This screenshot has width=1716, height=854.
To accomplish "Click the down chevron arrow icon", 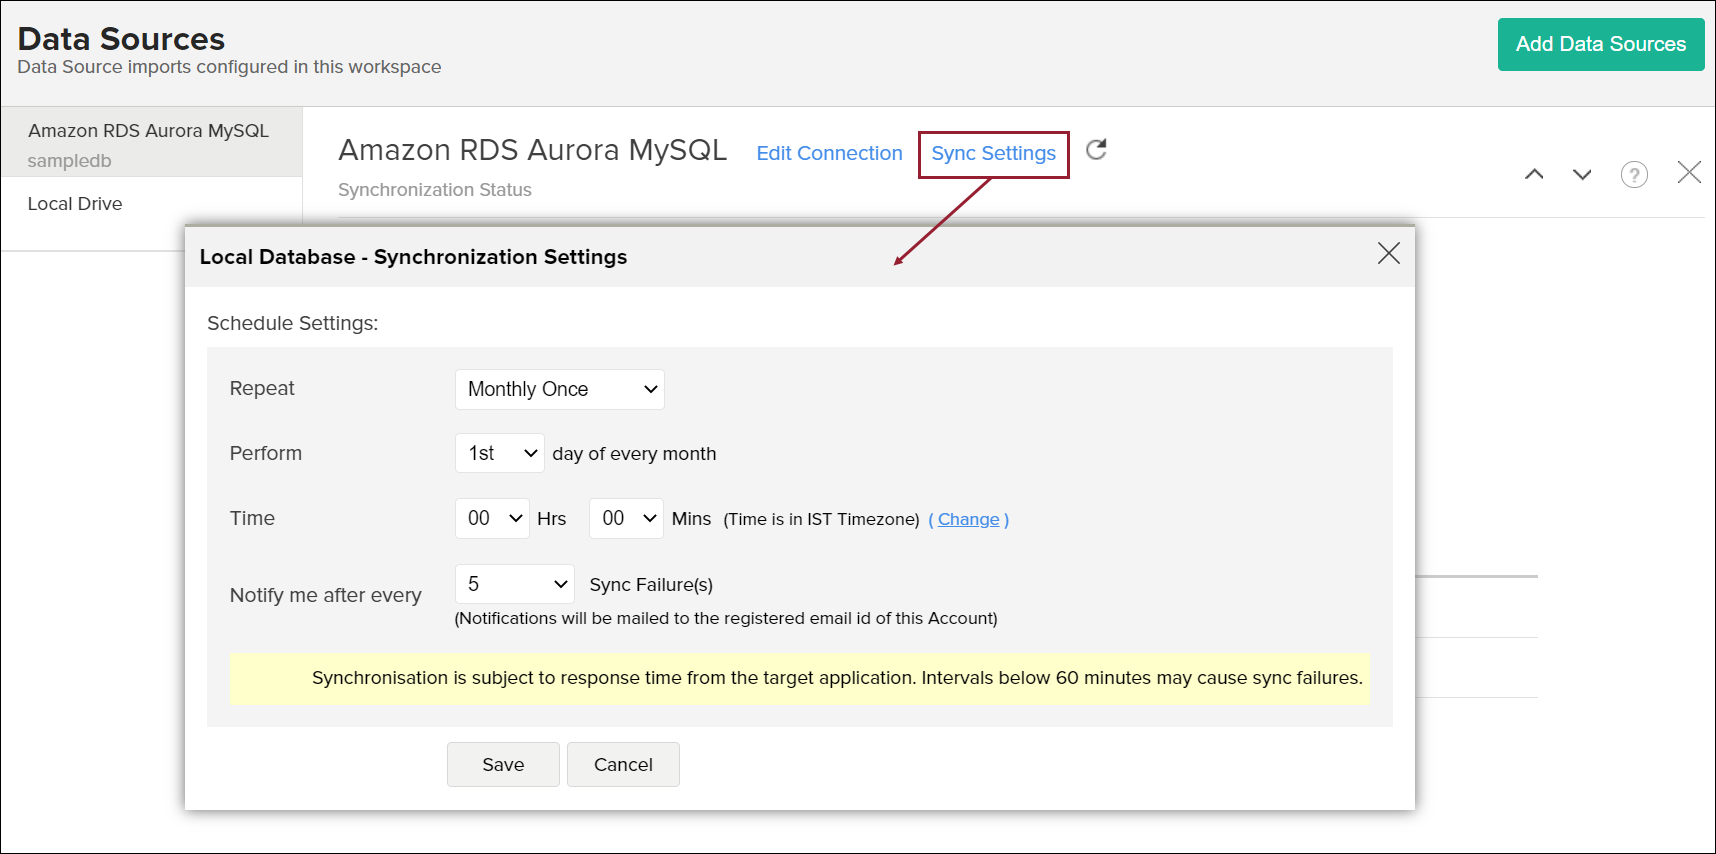I will (x=1582, y=174).
